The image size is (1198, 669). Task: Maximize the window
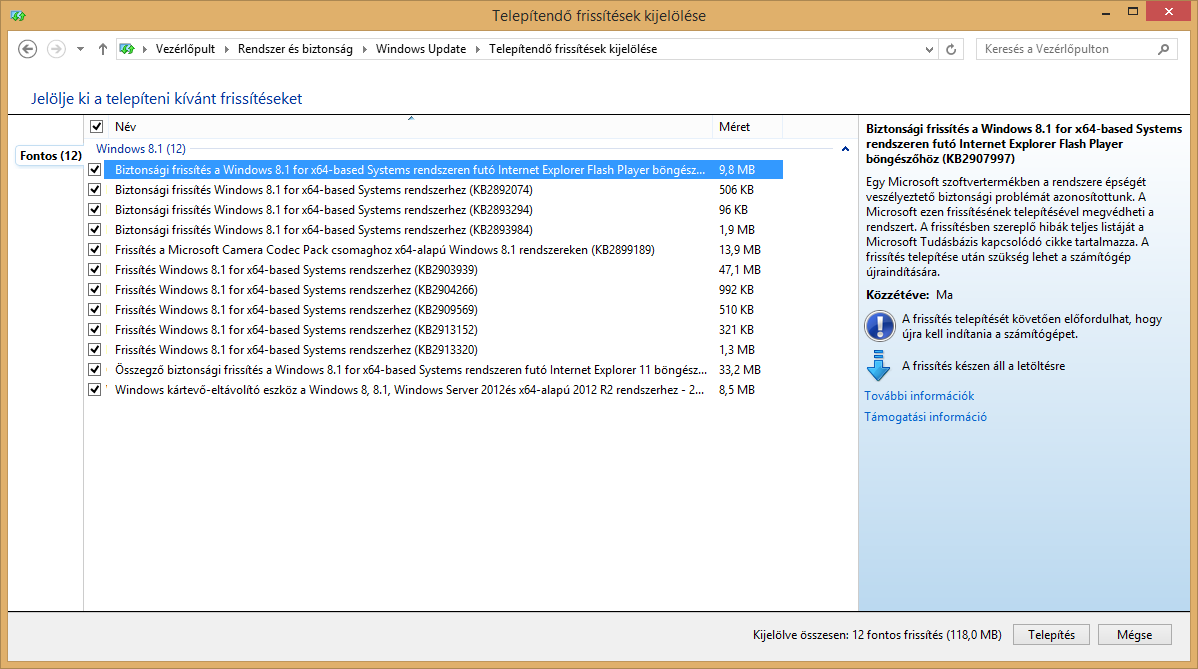(x=1133, y=11)
